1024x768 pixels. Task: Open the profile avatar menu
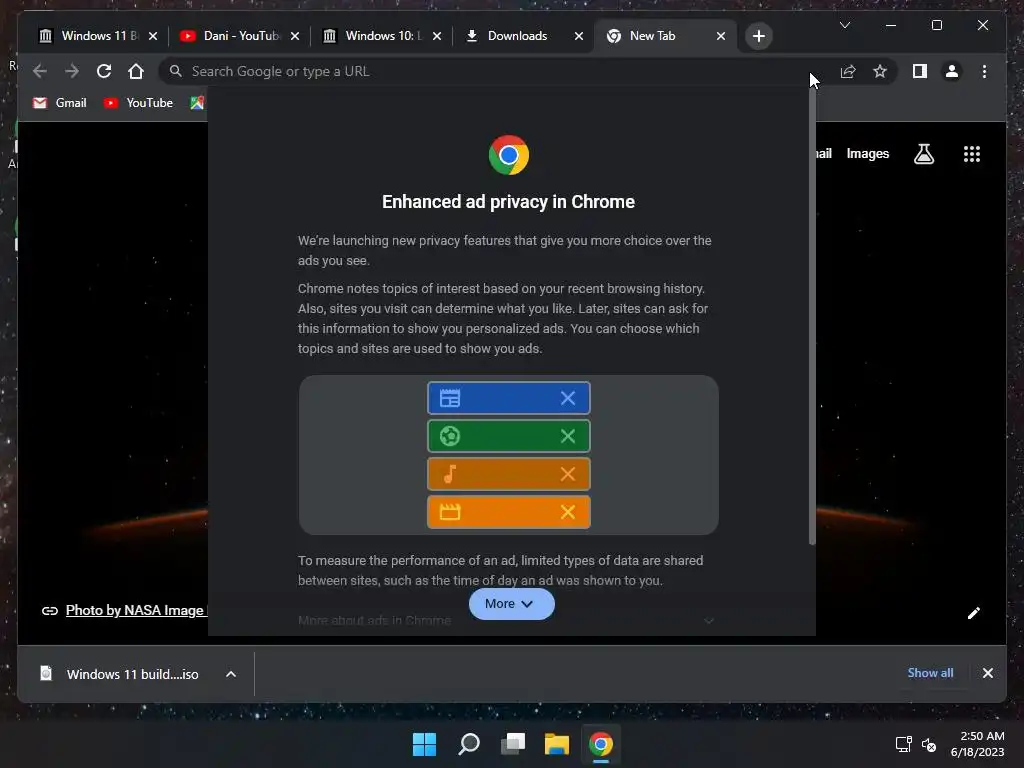pyautogui.click(x=952, y=71)
